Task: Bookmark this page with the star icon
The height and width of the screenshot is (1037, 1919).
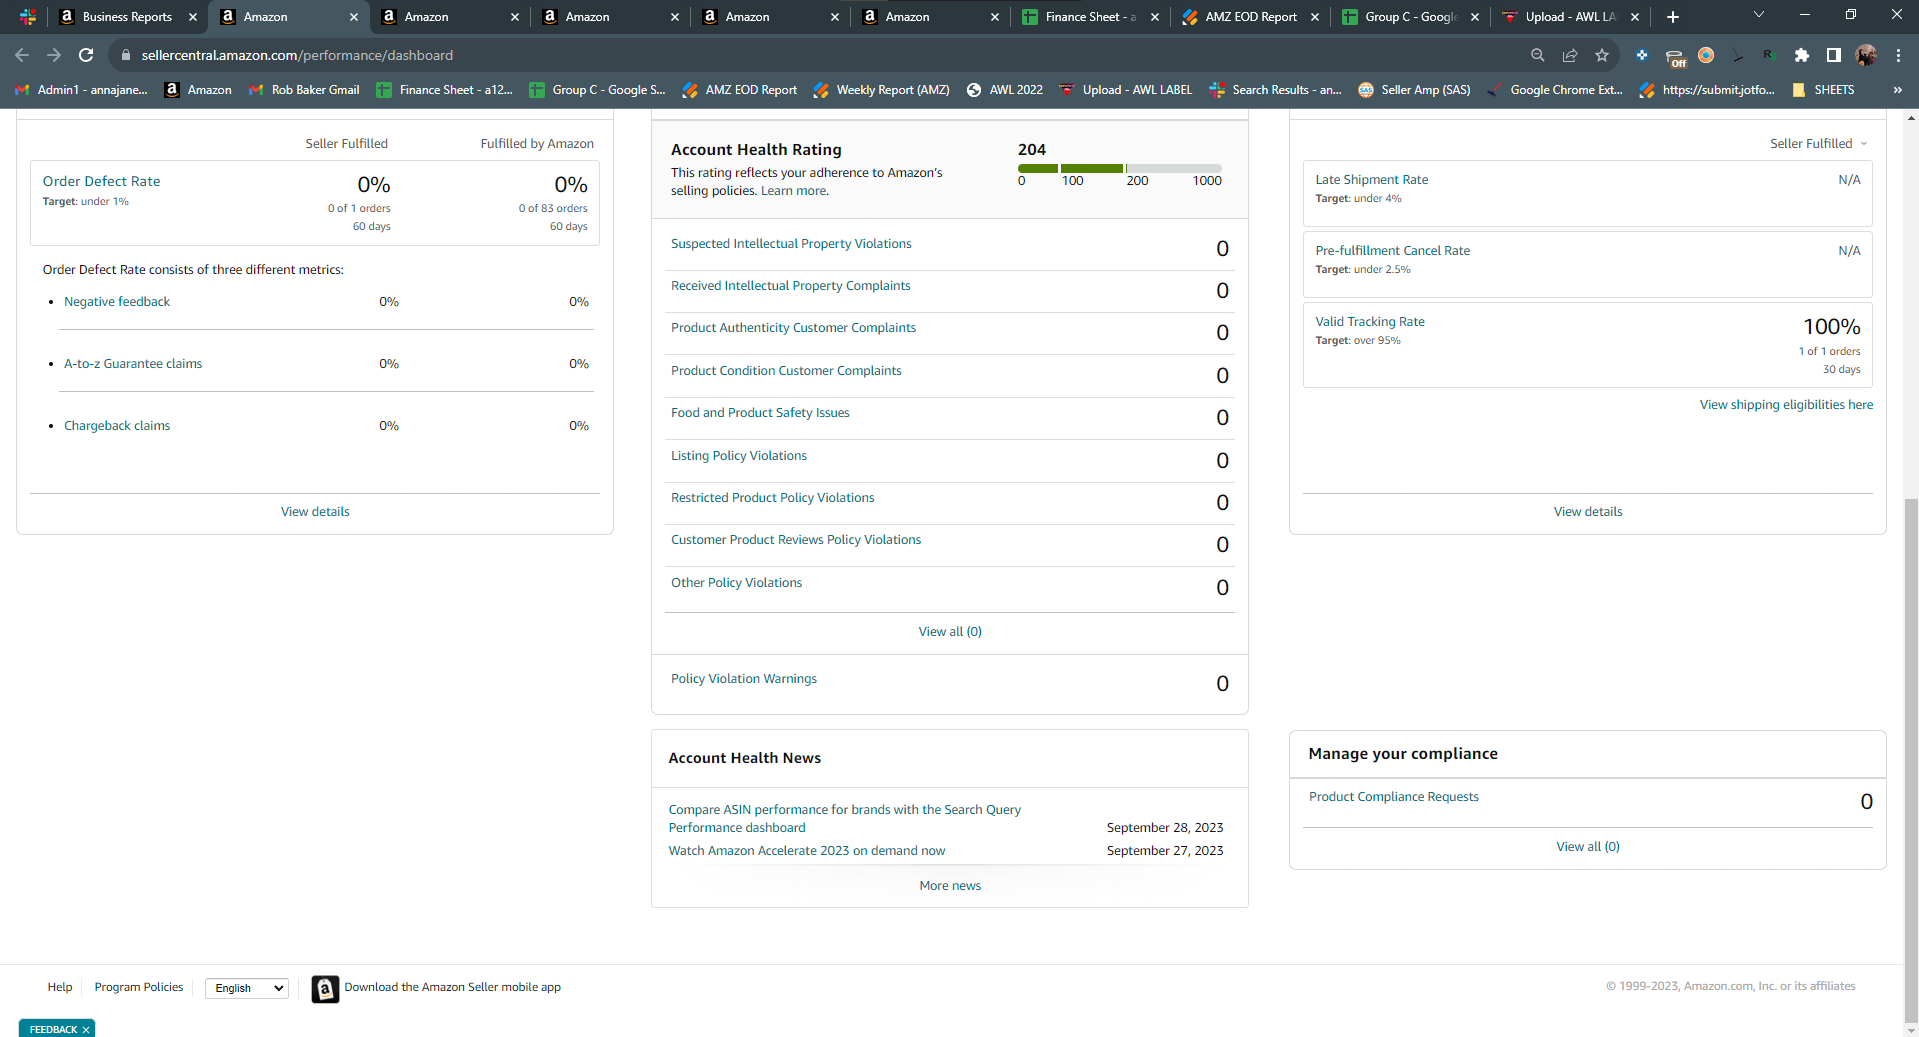Action: (1602, 55)
